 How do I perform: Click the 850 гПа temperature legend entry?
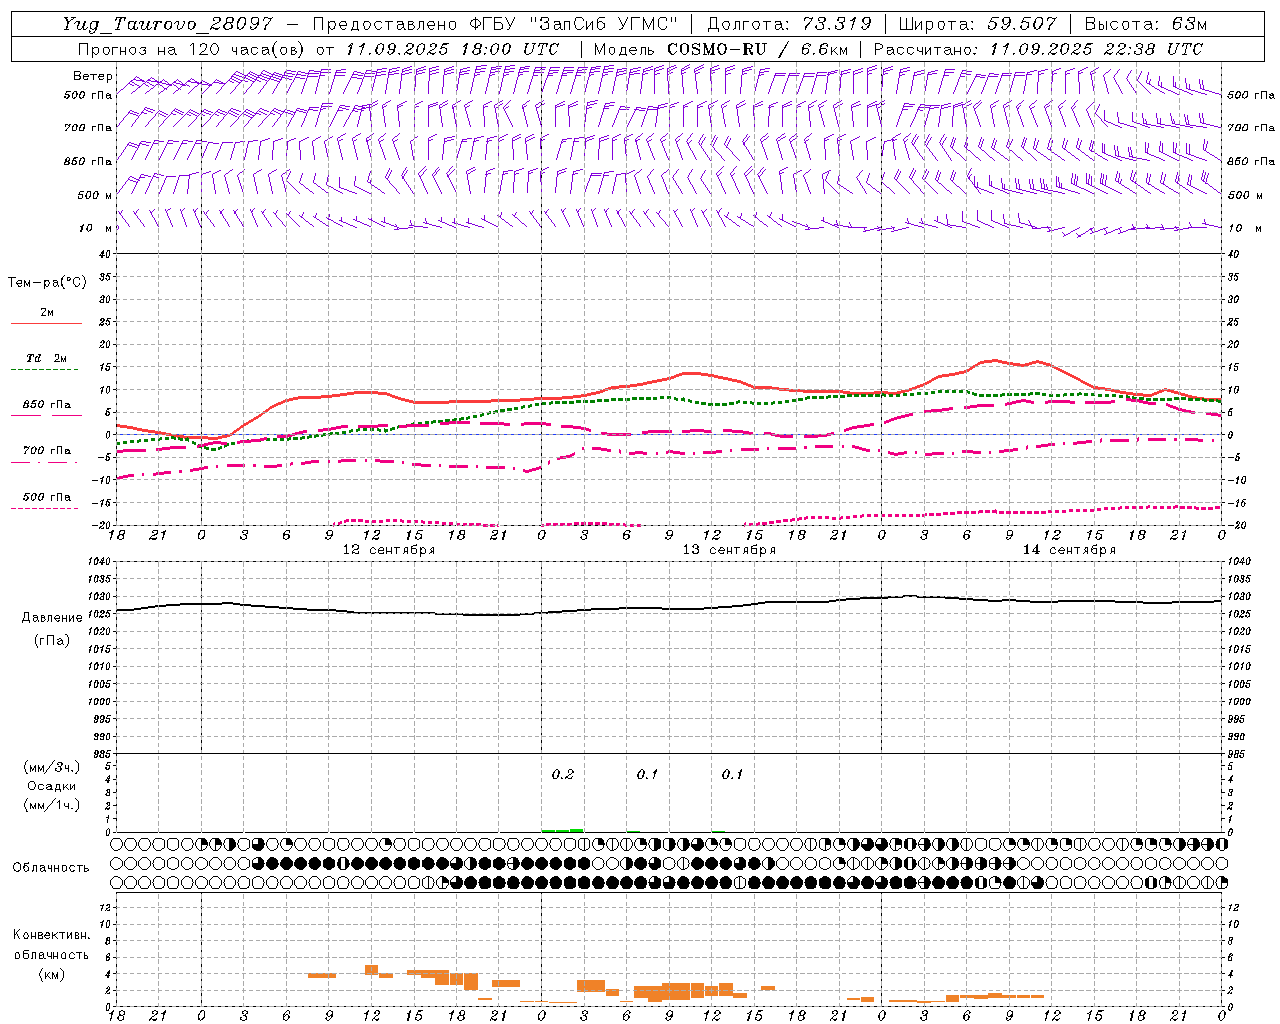click(47, 405)
